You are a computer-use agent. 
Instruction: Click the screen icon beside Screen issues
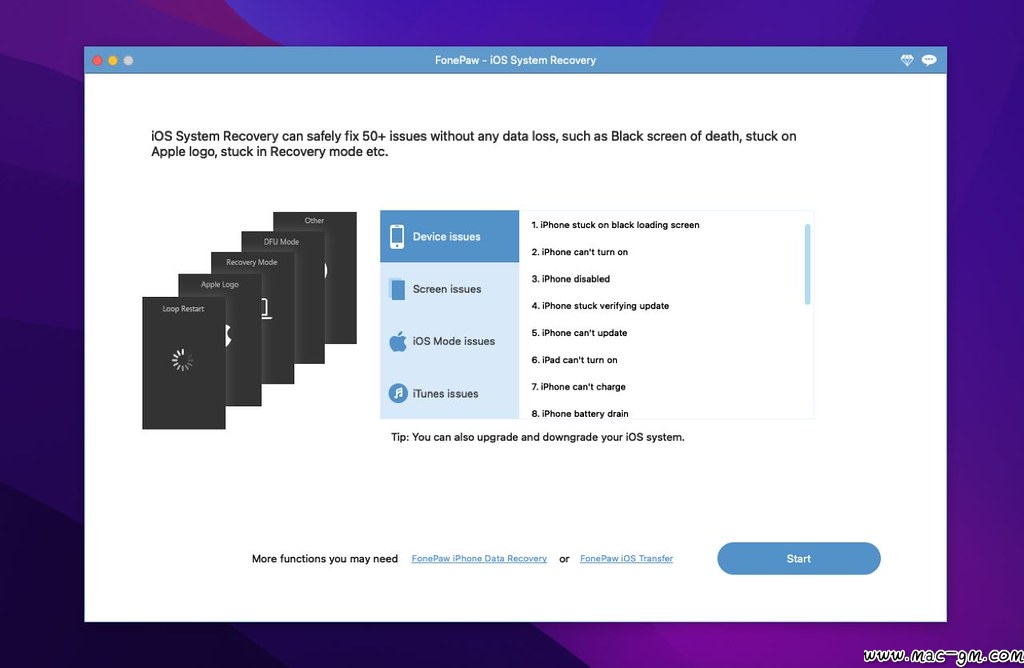coord(397,289)
